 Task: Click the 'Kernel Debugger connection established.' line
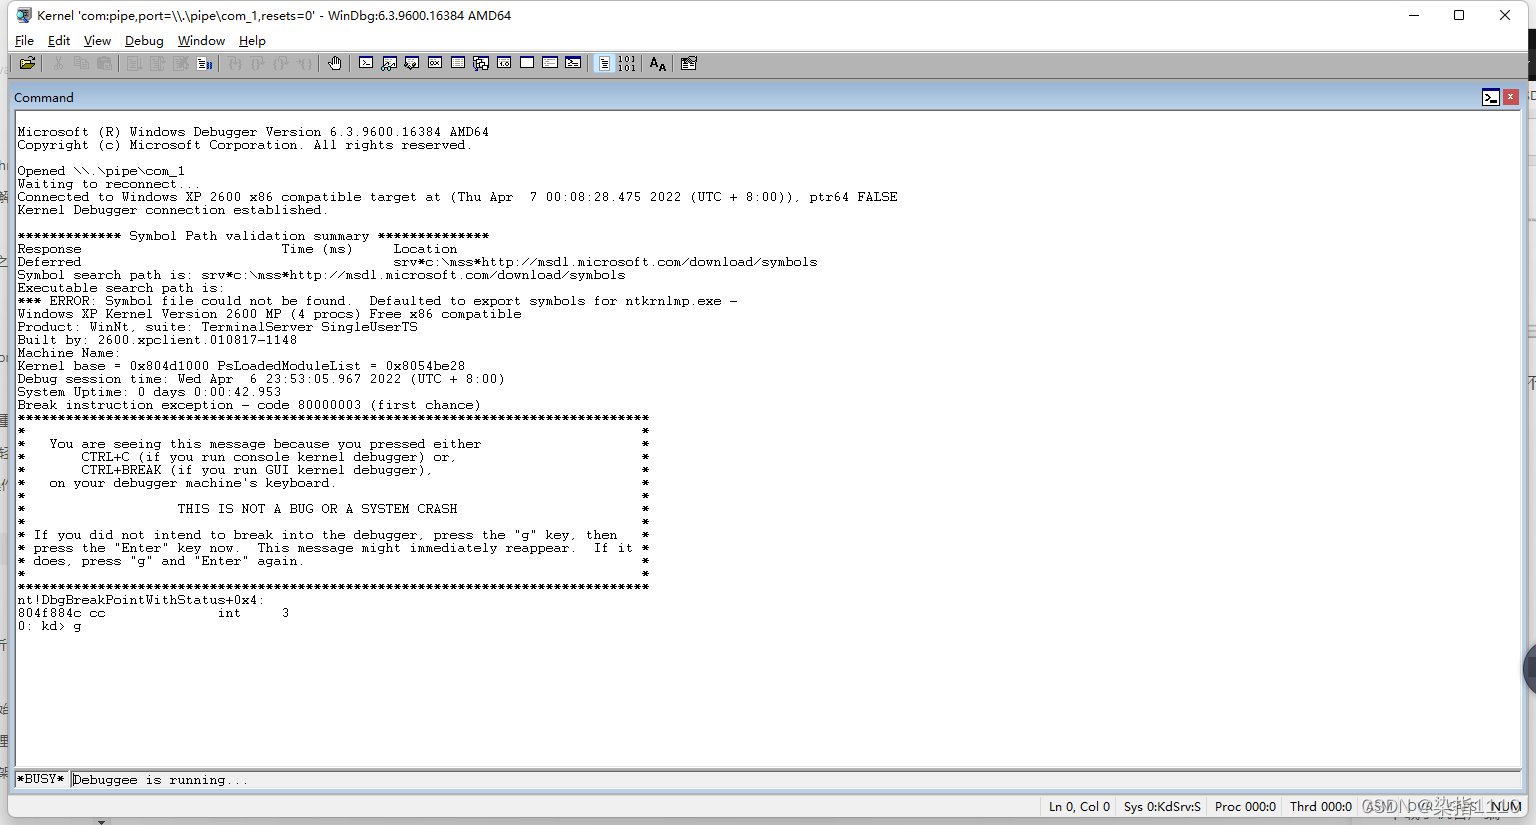pos(172,210)
